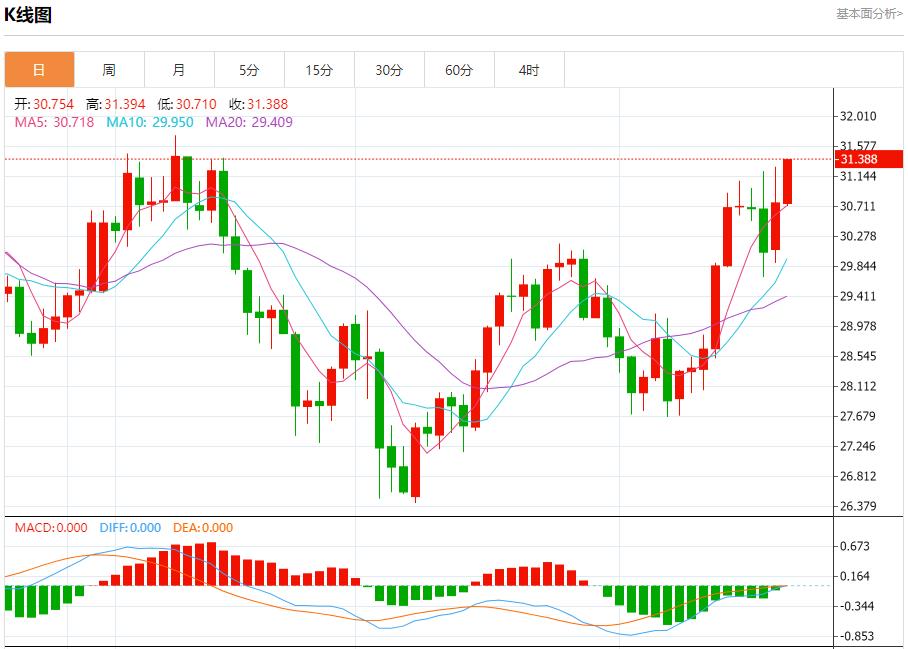Choose the 30分 timeframe tab
908x649 pixels.
coord(389,70)
